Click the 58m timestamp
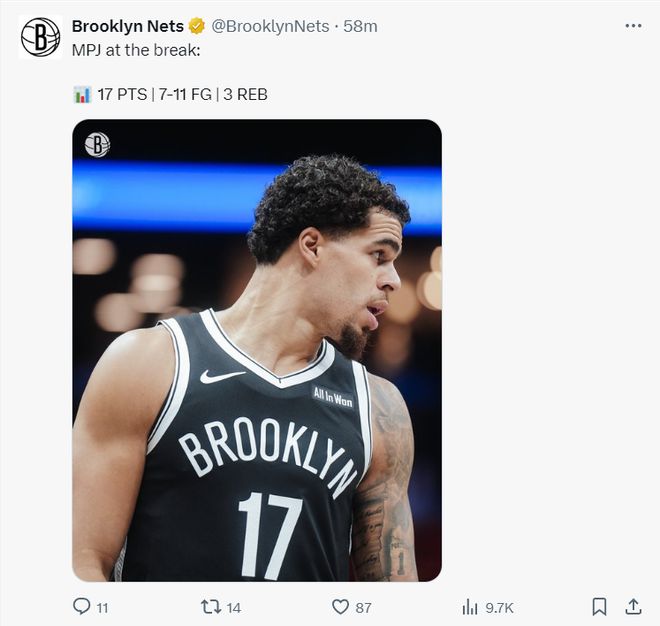This screenshot has height=626, width=660. 360,27
